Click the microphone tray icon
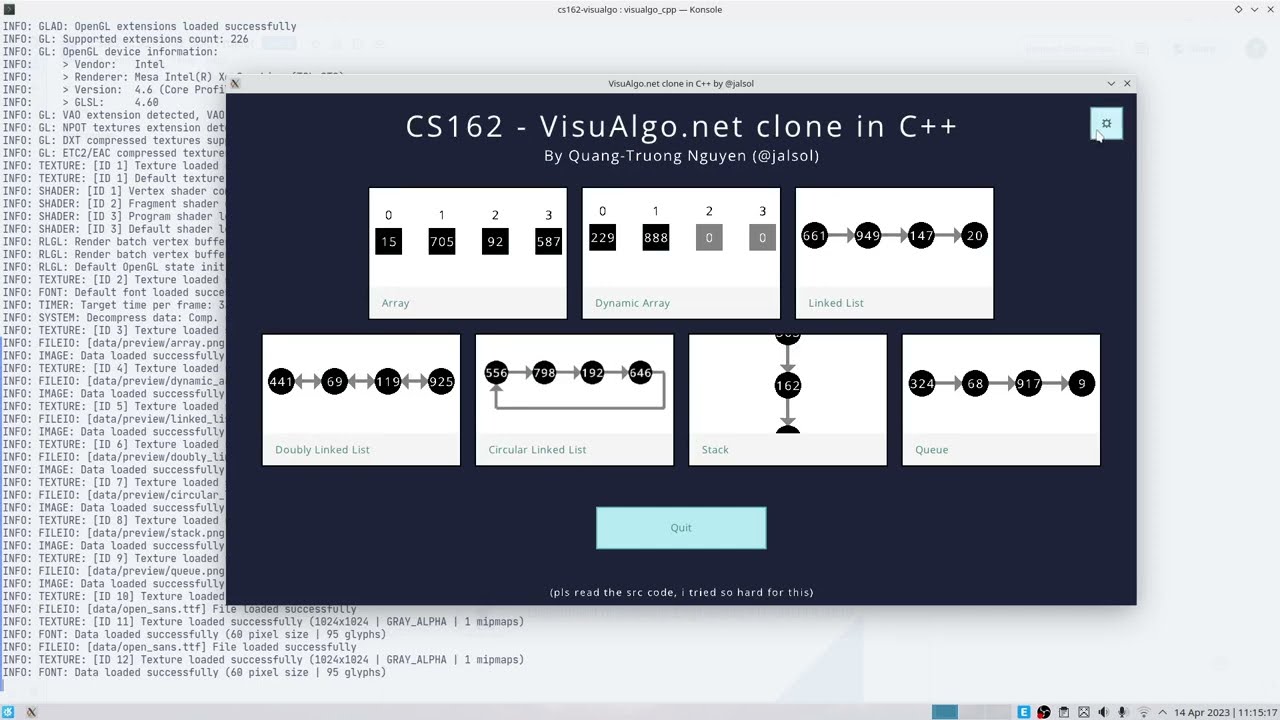This screenshot has width=1280, height=720. (1124, 712)
